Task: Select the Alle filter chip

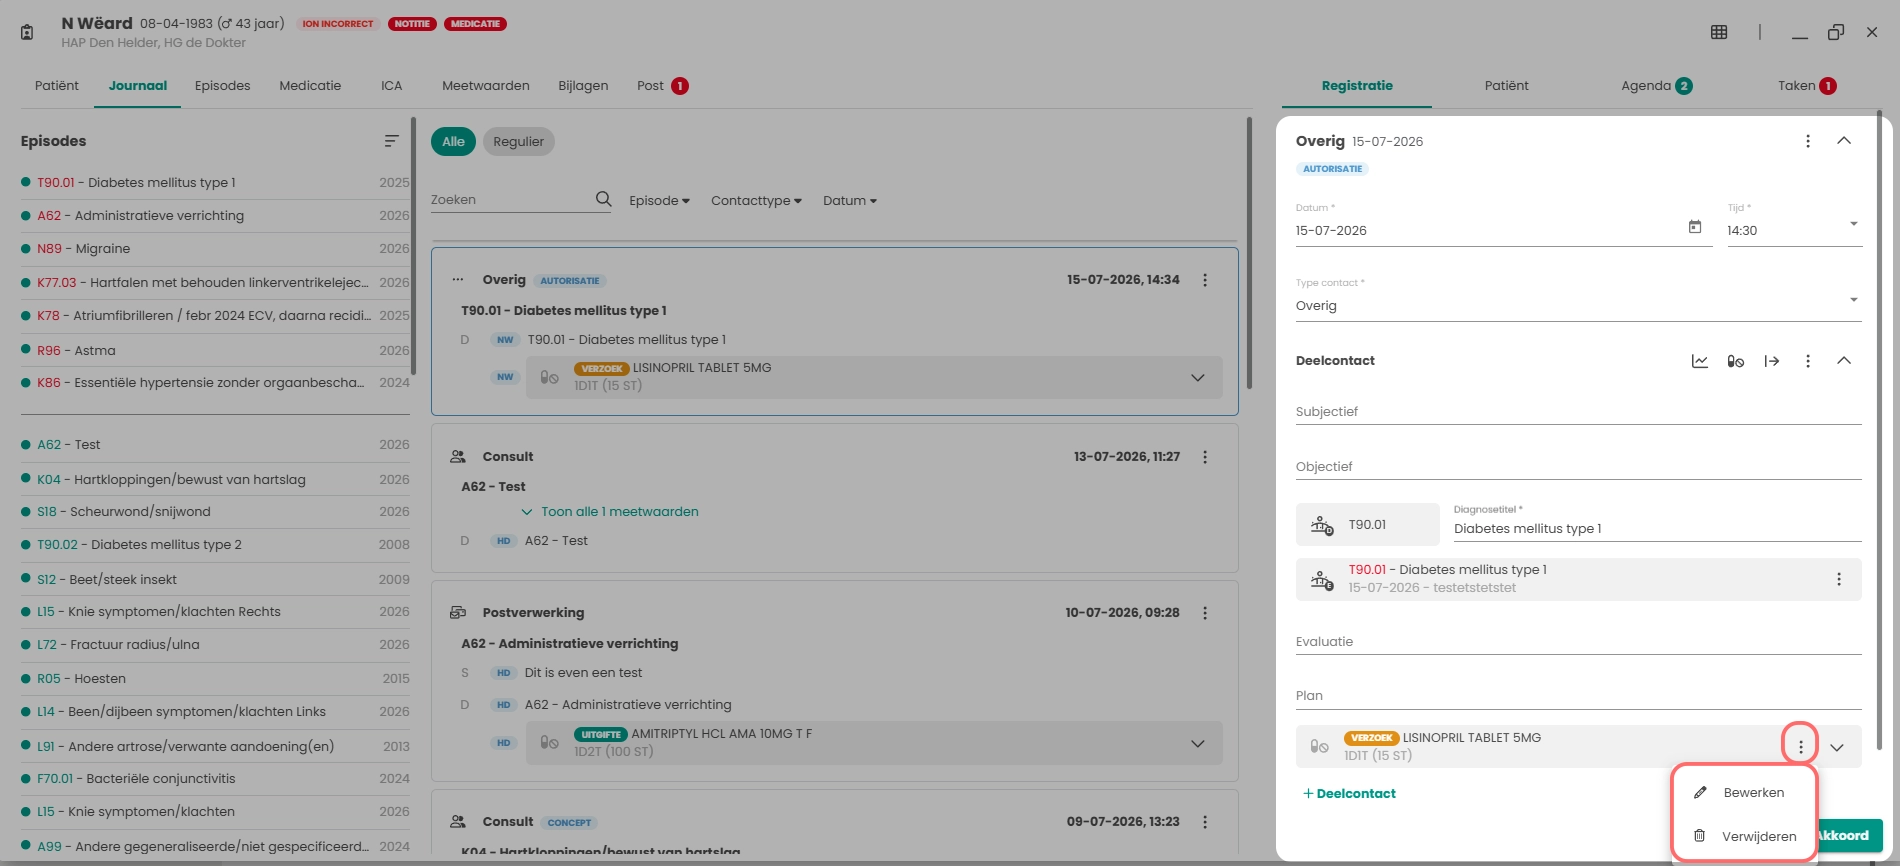Action: [453, 141]
